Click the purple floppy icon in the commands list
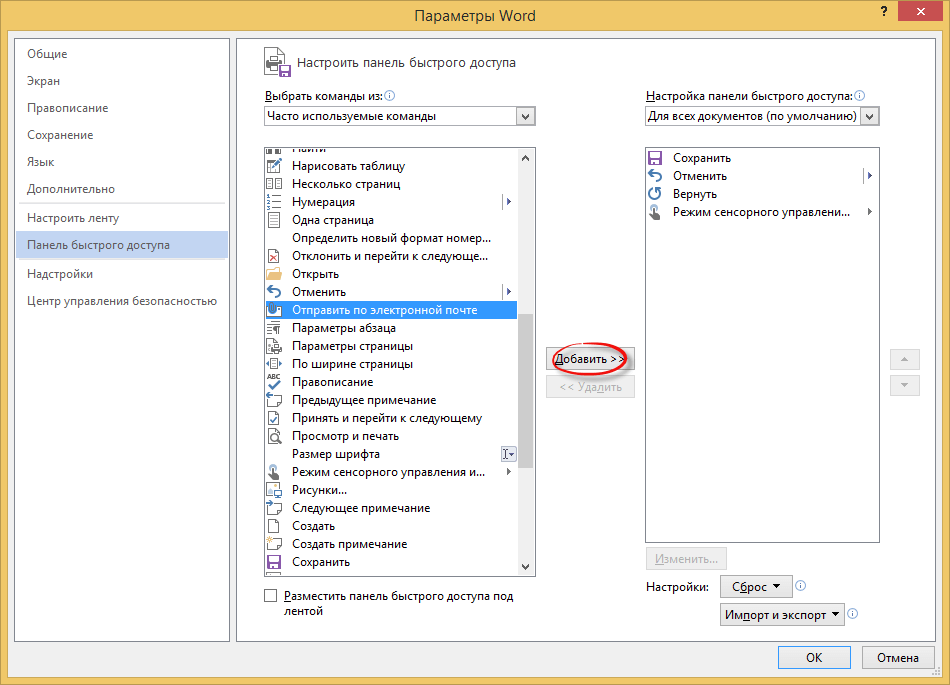This screenshot has width=950, height=685. 274,562
